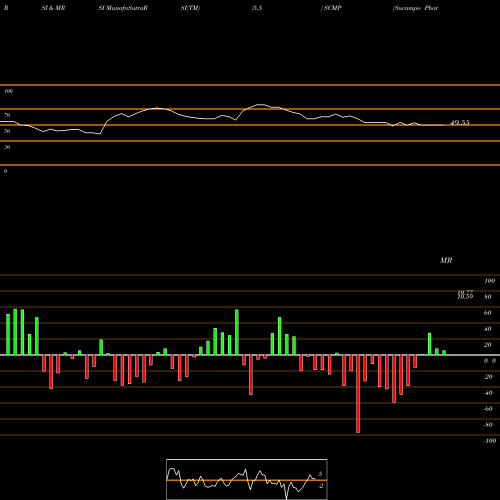Click the '-2' label in mini chart
This screenshot has height=500, width=500.
pos(320,486)
